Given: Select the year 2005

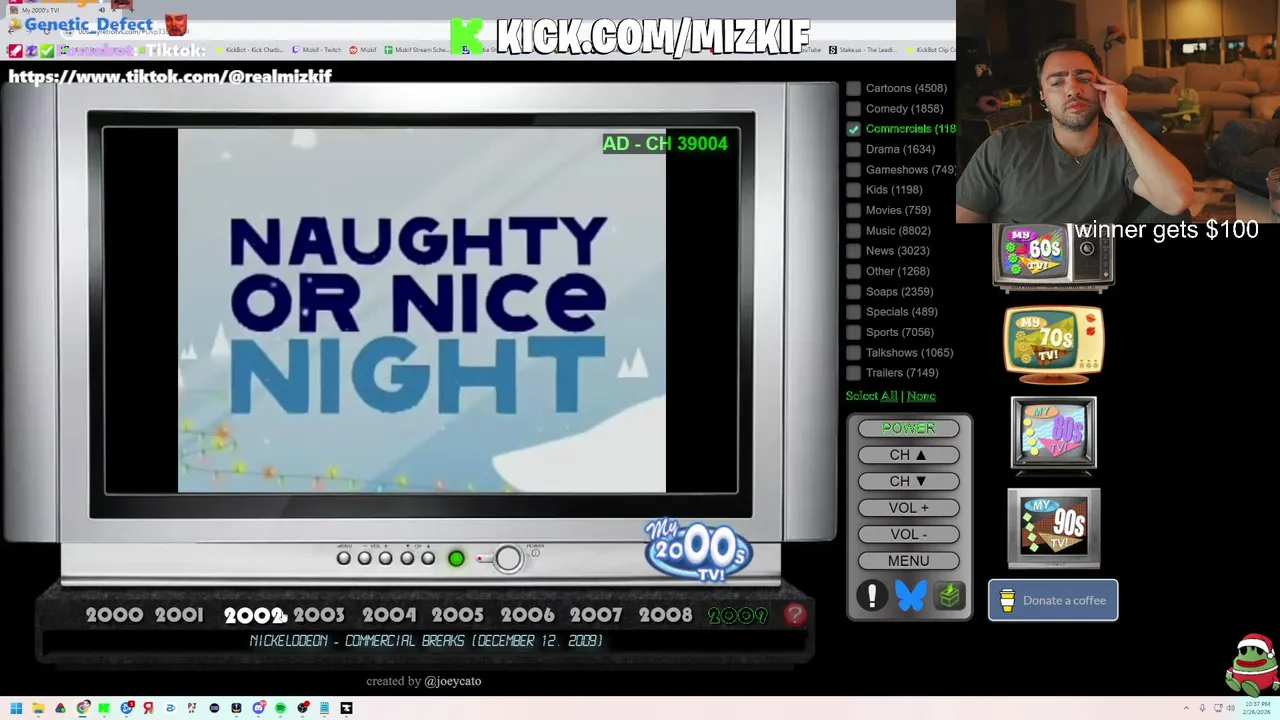Looking at the screenshot, I should point(457,616).
